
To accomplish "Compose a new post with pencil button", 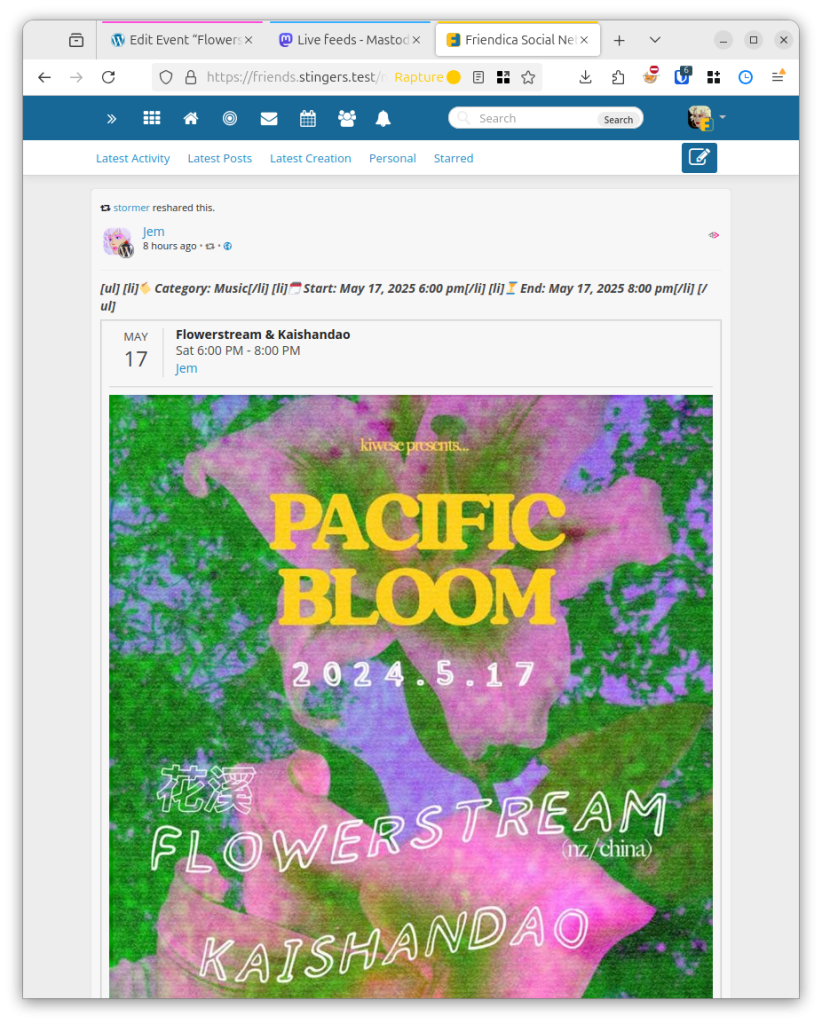I will (699, 158).
